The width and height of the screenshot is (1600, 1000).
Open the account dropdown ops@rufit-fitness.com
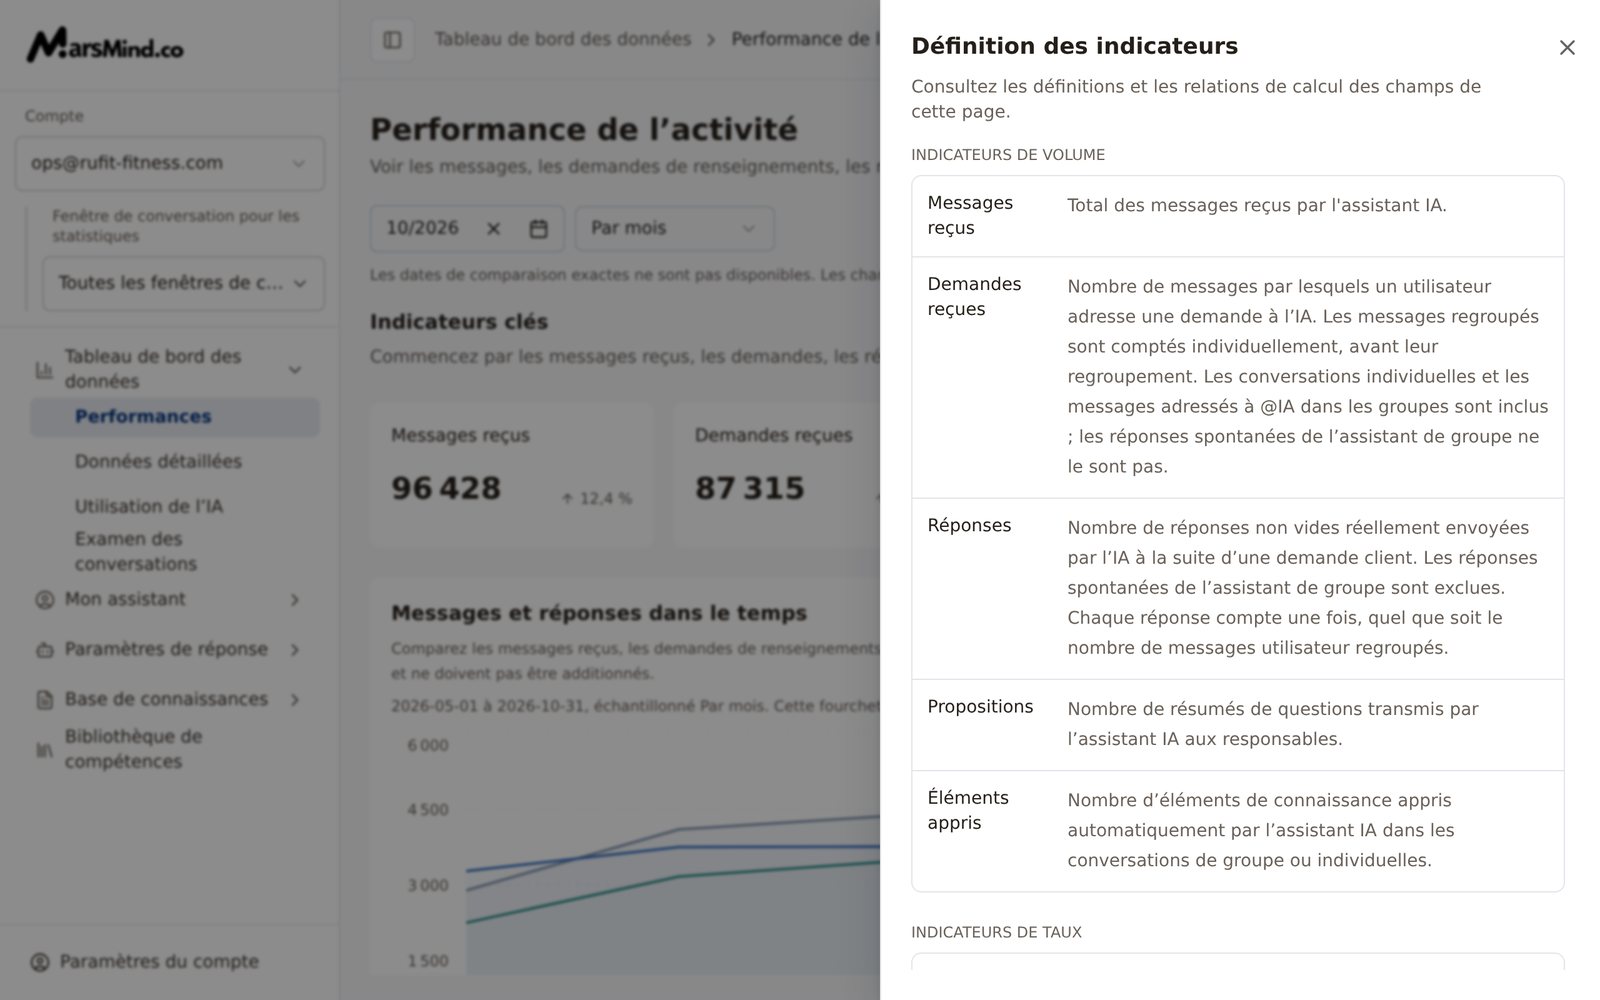[x=170, y=163]
